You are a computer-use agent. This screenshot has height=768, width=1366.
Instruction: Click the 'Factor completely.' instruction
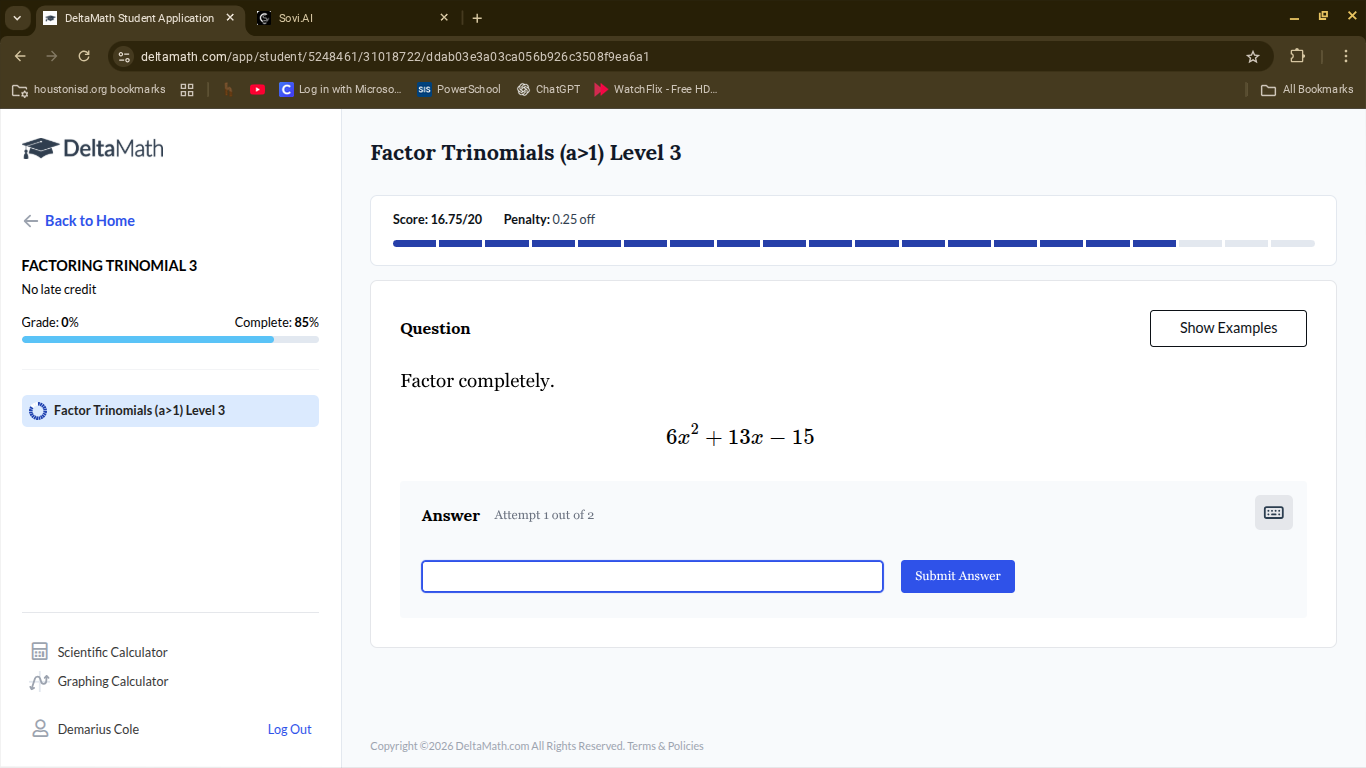[x=477, y=381]
